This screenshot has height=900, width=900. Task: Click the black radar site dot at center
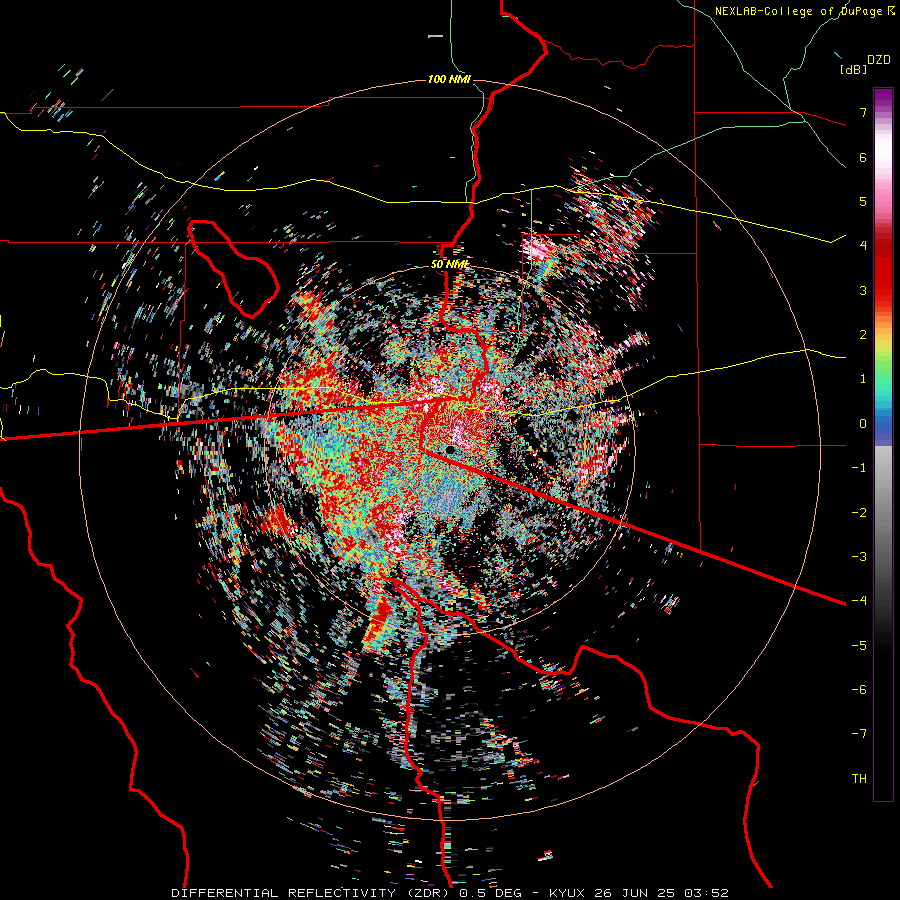(451, 450)
